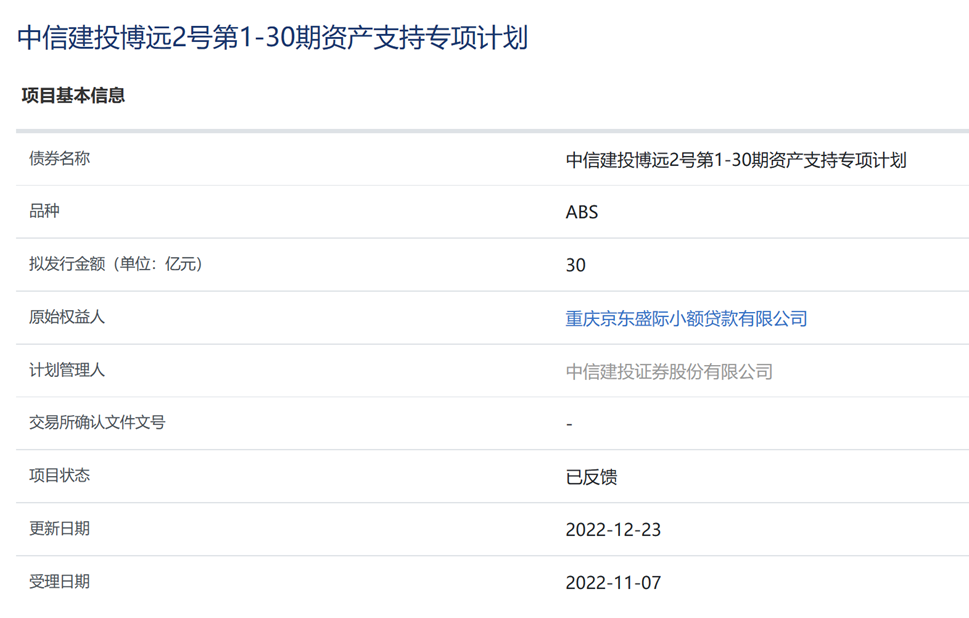This screenshot has height=618, width=969.
Task: Click the update date 2022-12-23
Action: (x=613, y=530)
